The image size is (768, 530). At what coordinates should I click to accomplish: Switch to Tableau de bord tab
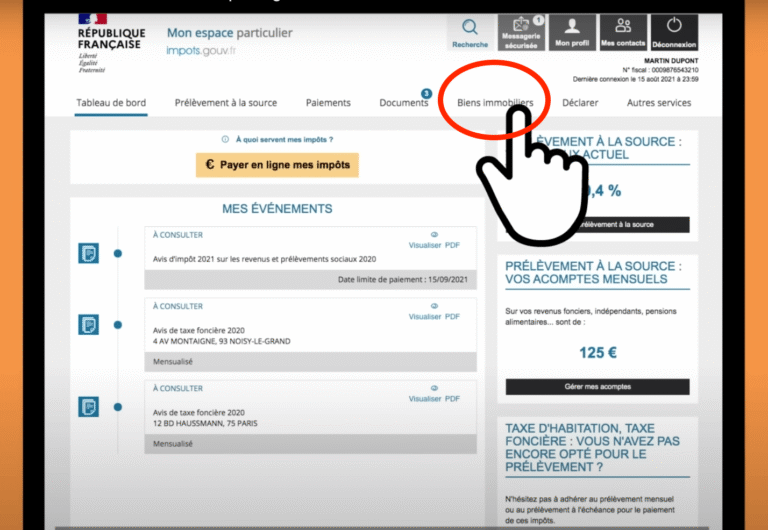(111, 103)
